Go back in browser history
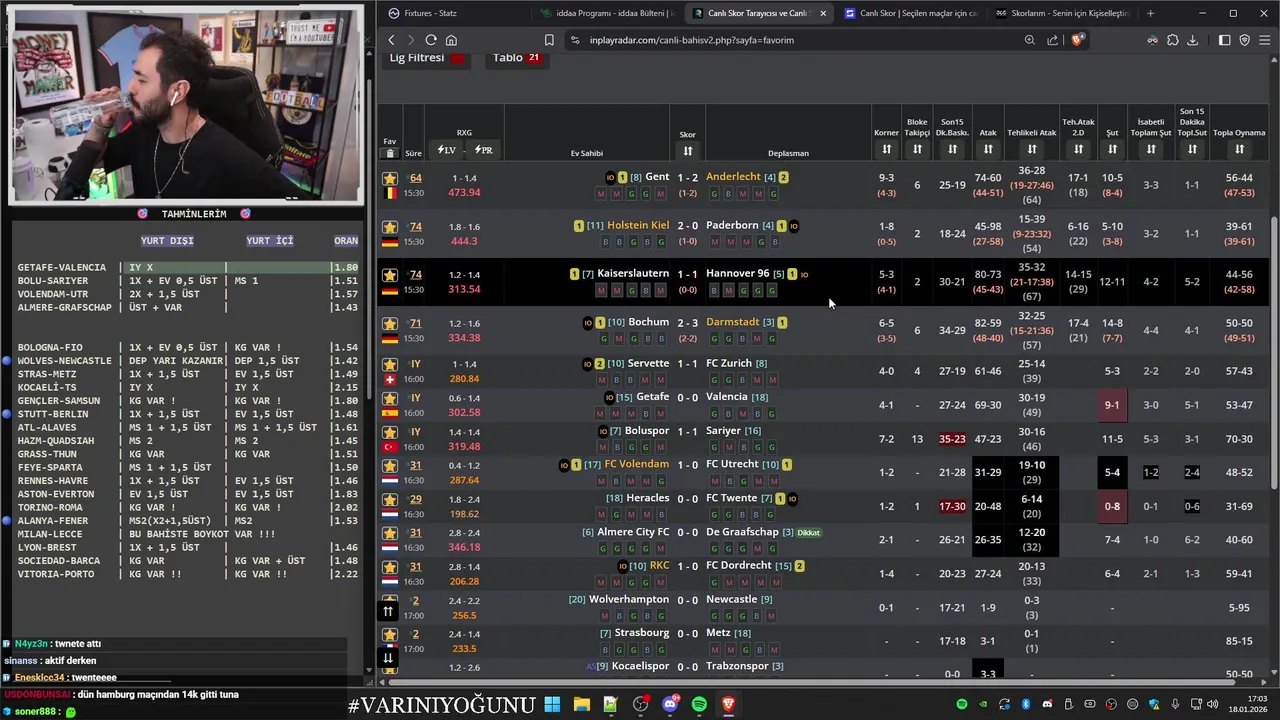The width and height of the screenshot is (1280, 720). (391, 40)
